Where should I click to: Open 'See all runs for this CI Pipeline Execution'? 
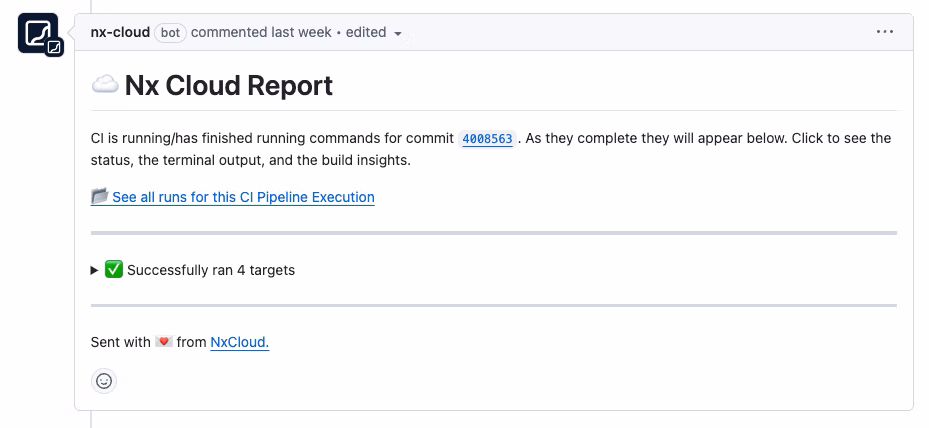point(243,197)
